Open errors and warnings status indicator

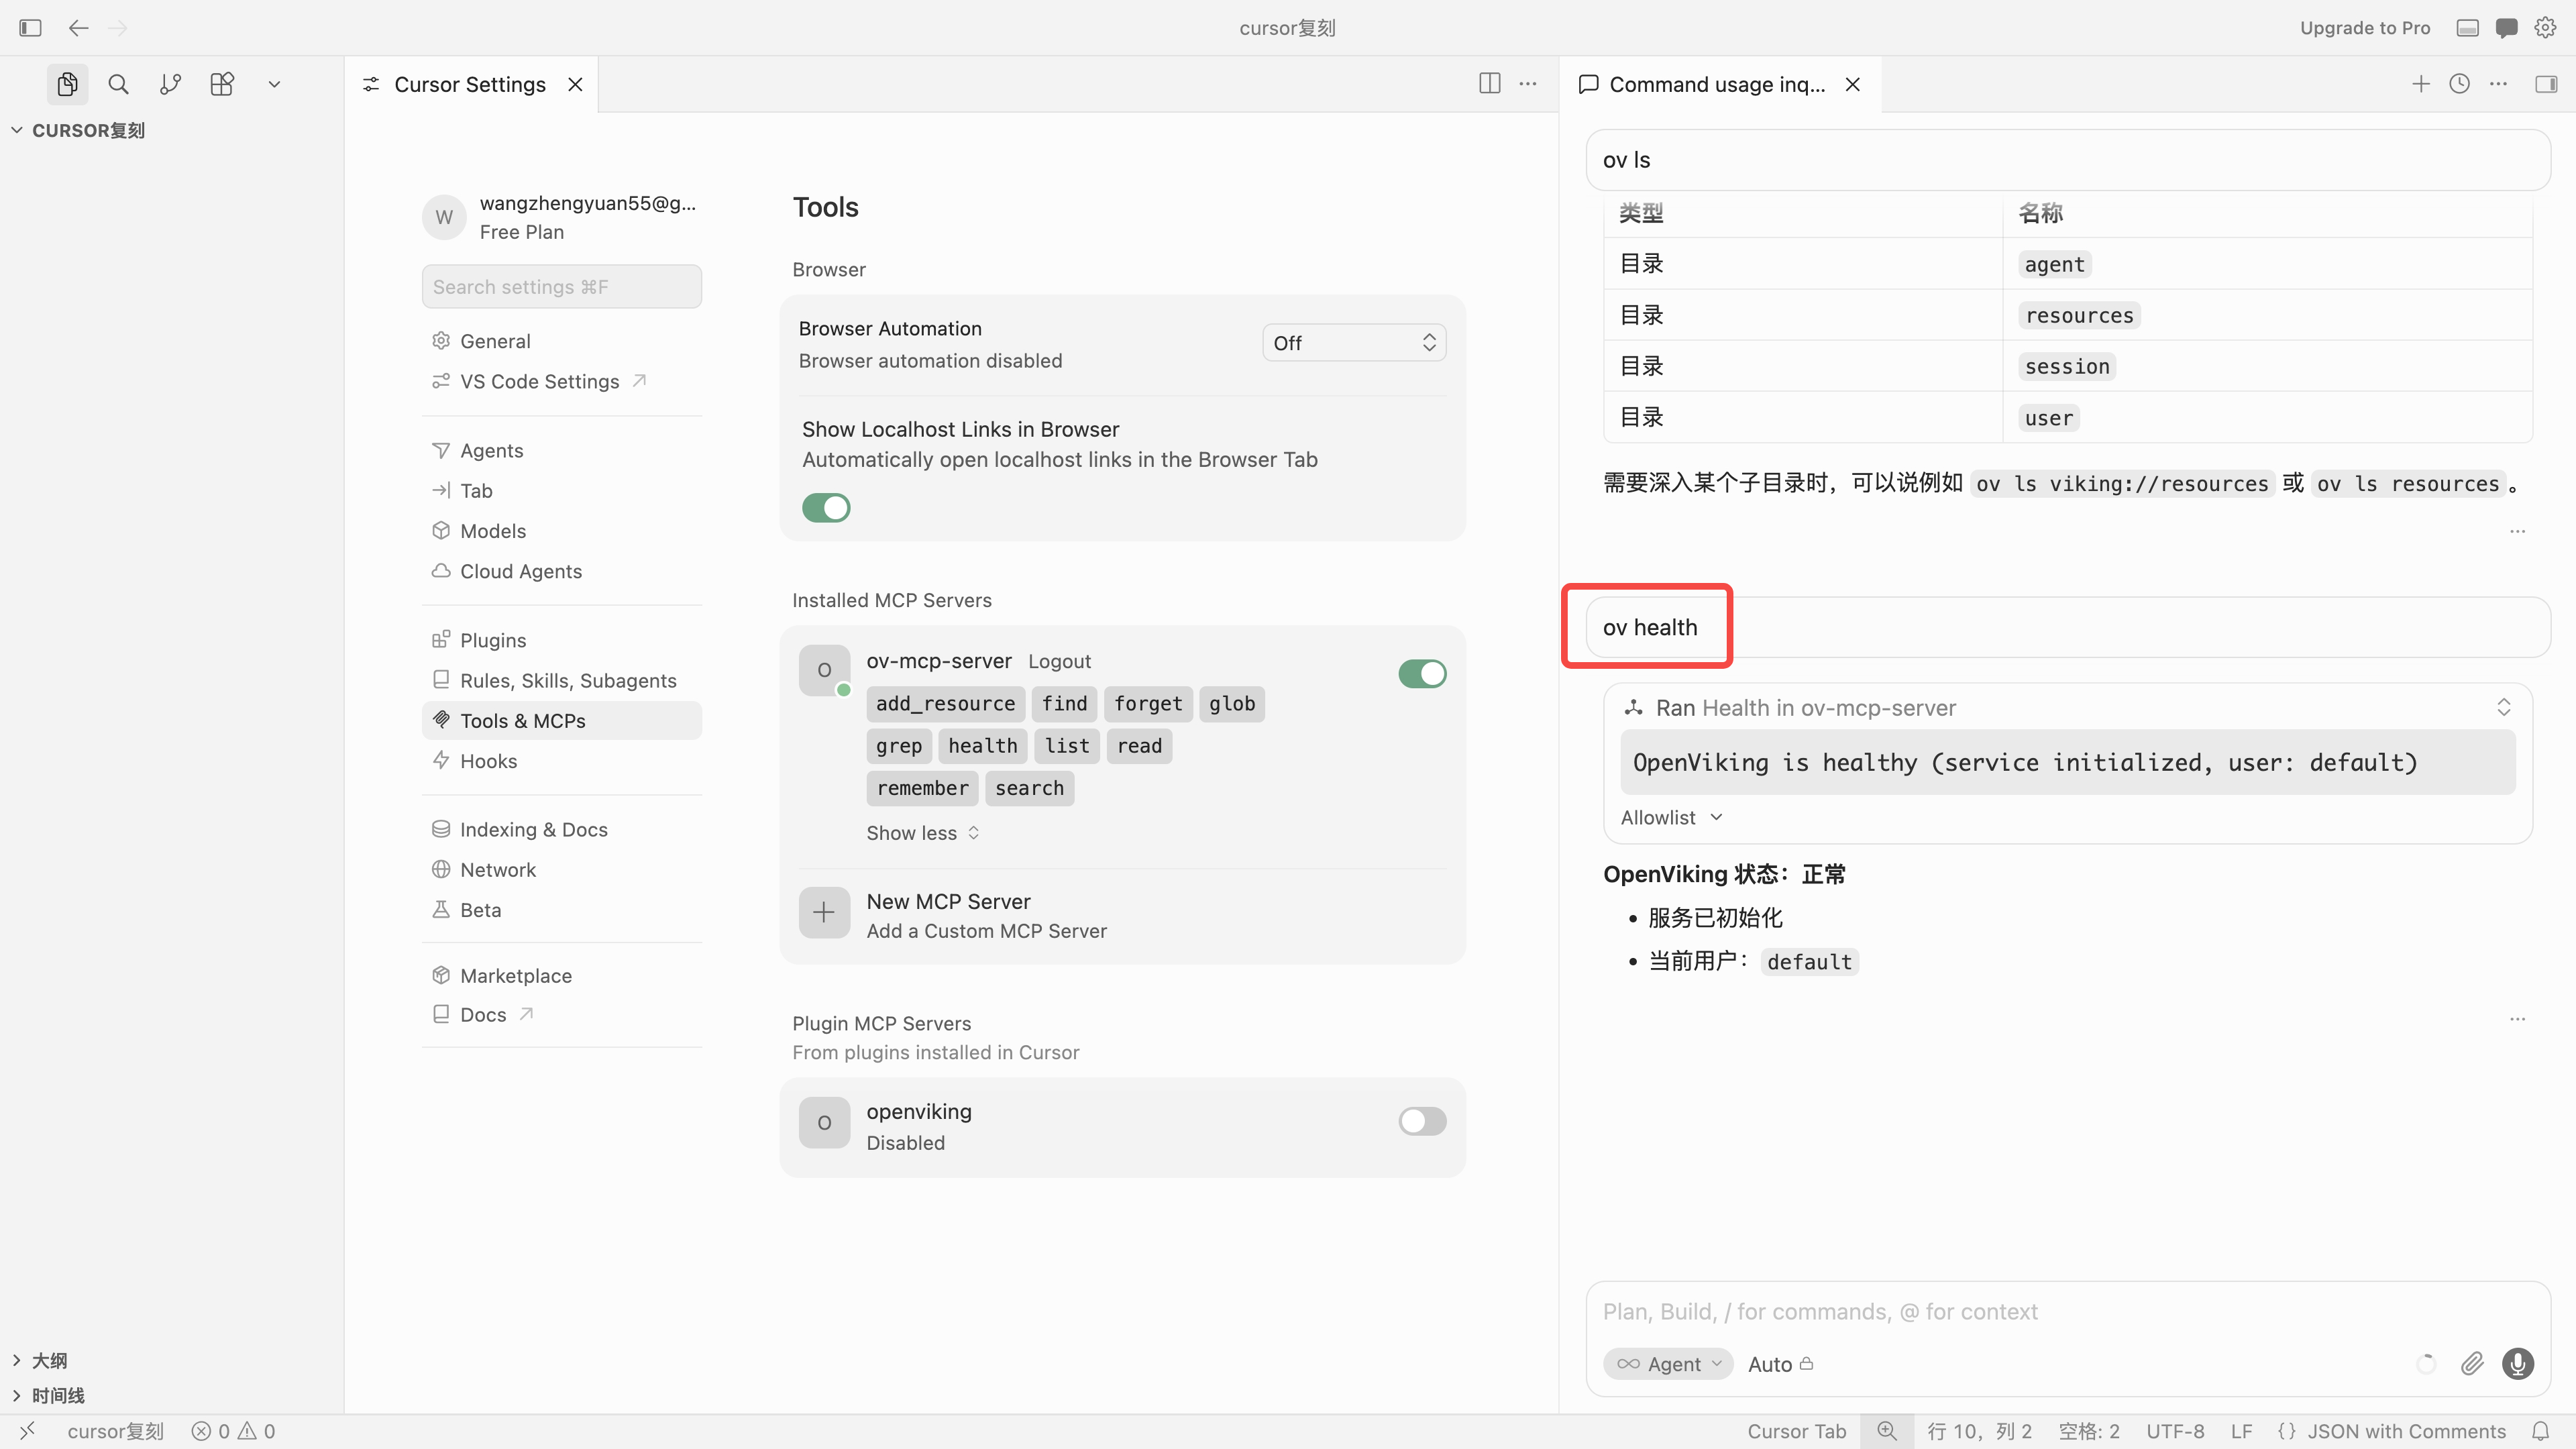(x=233, y=1431)
